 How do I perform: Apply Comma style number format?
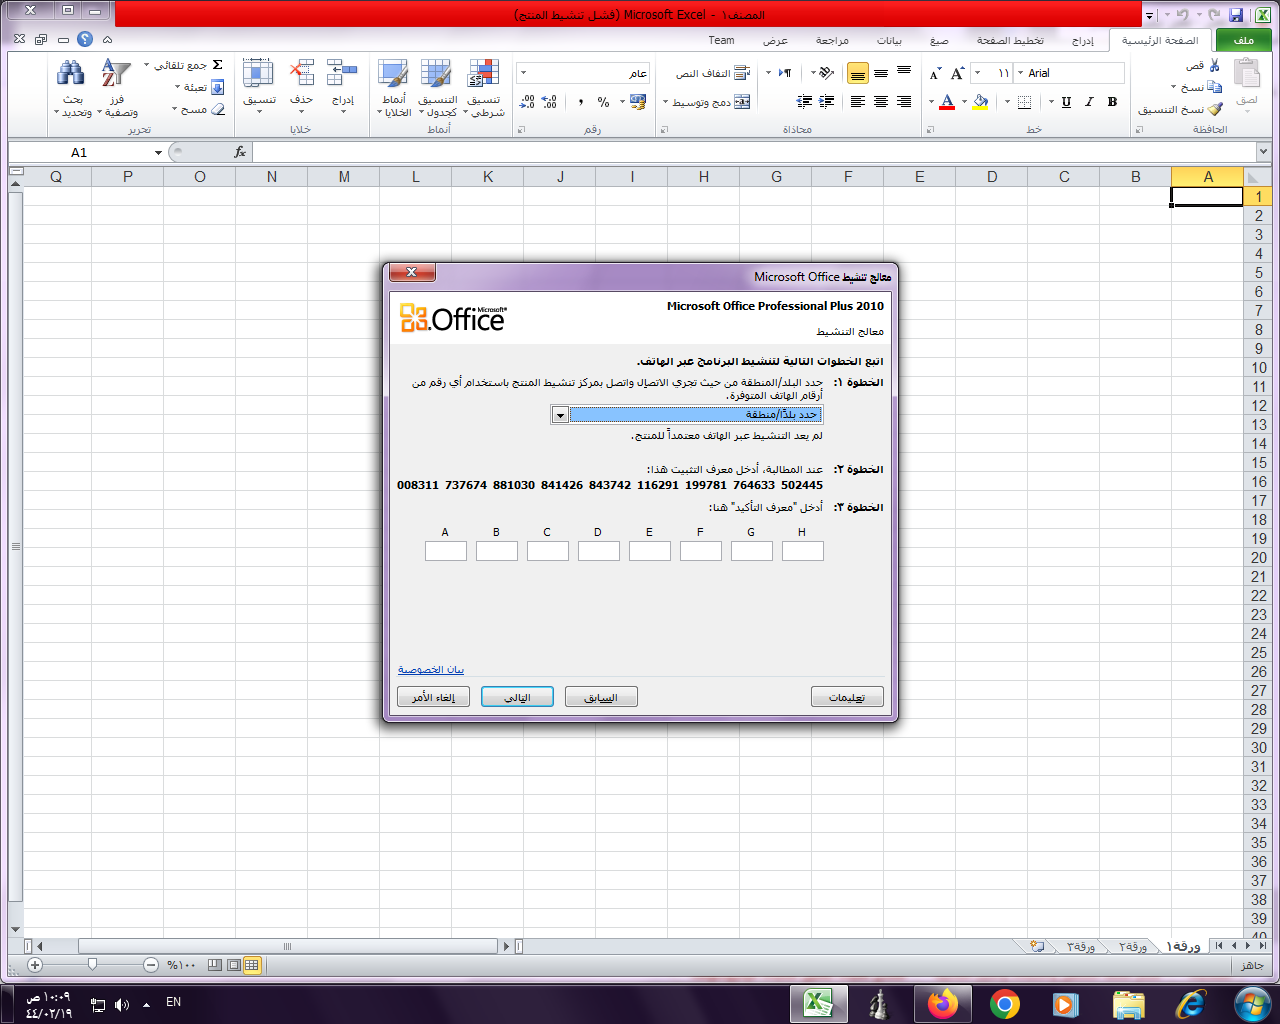click(x=580, y=102)
